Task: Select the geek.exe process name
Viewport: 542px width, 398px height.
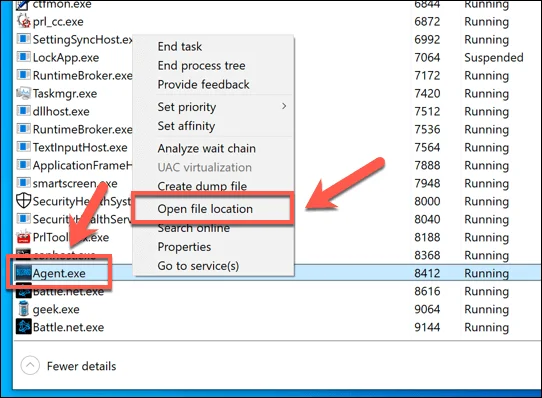Action: click(56, 309)
